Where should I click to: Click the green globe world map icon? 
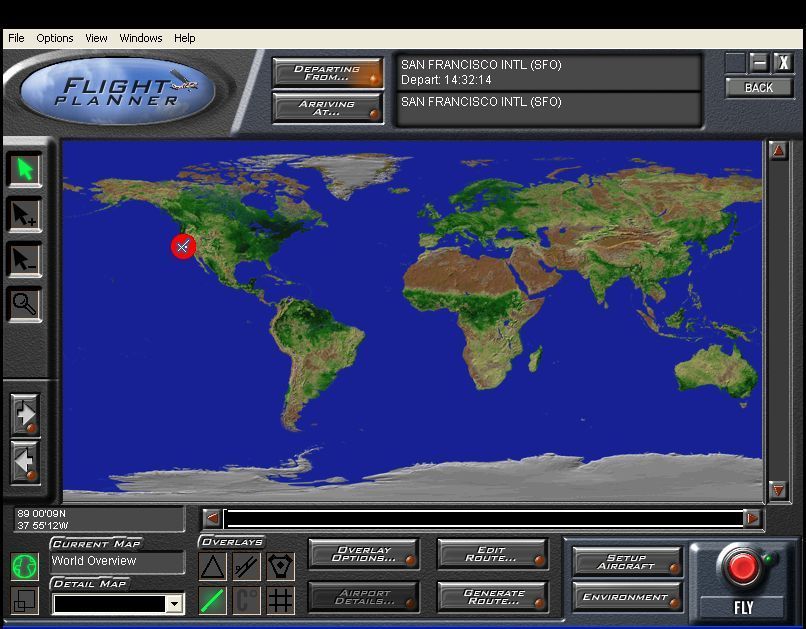point(24,566)
